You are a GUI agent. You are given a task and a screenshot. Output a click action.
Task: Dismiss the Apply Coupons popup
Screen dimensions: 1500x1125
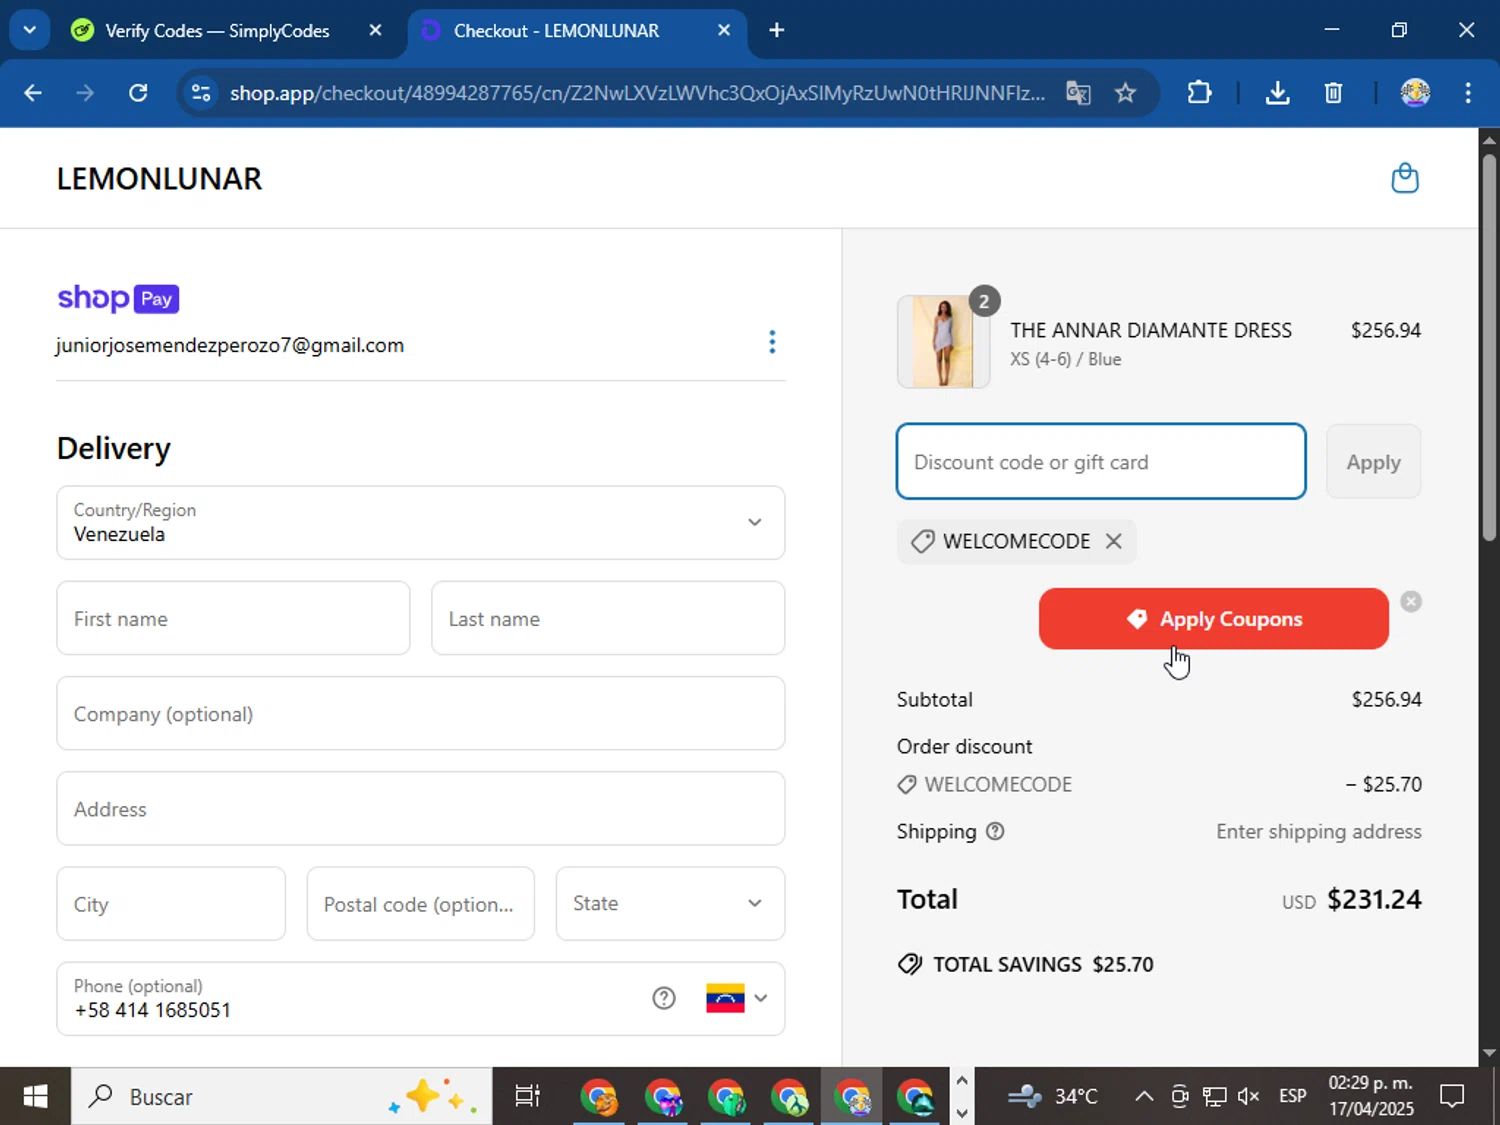click(x=1411, y=601)
